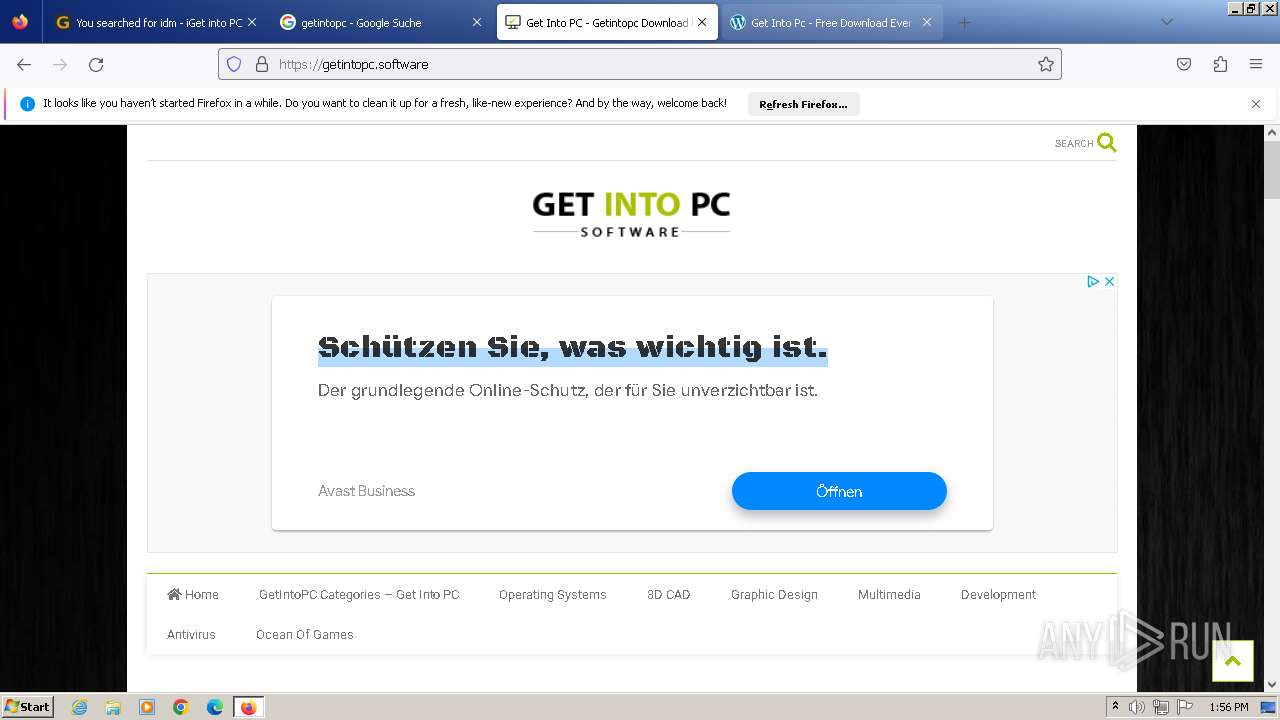The width and height of the screenshot is (1280, 720).
Task: Click the system clock 1:56 PM
Action: click(x=1229, y=707)
